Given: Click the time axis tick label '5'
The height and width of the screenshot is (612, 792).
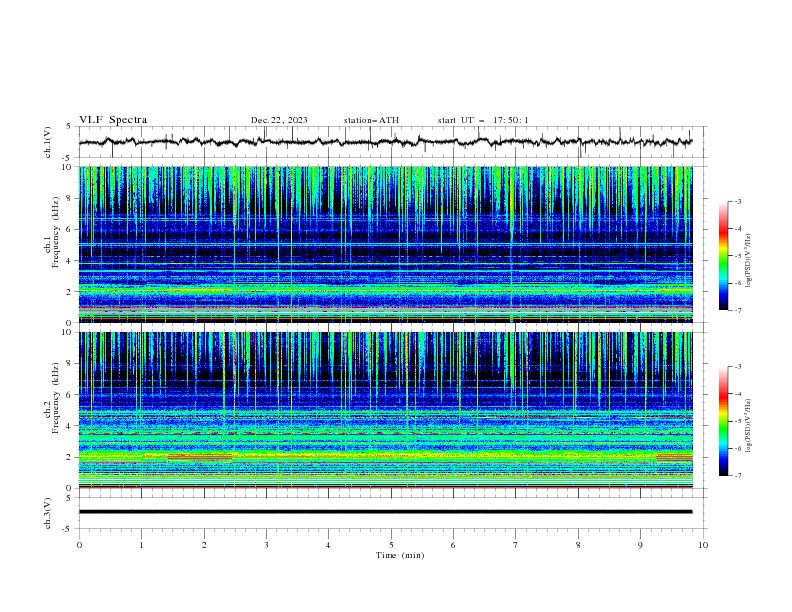Looking at the screenshot, I should (x=391, y=545).
